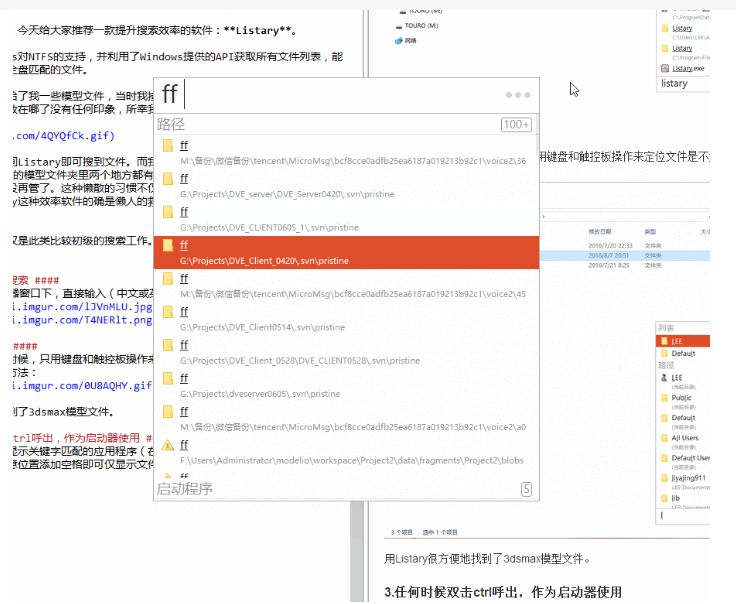Click the small "listary" search field

coord(683,84)
